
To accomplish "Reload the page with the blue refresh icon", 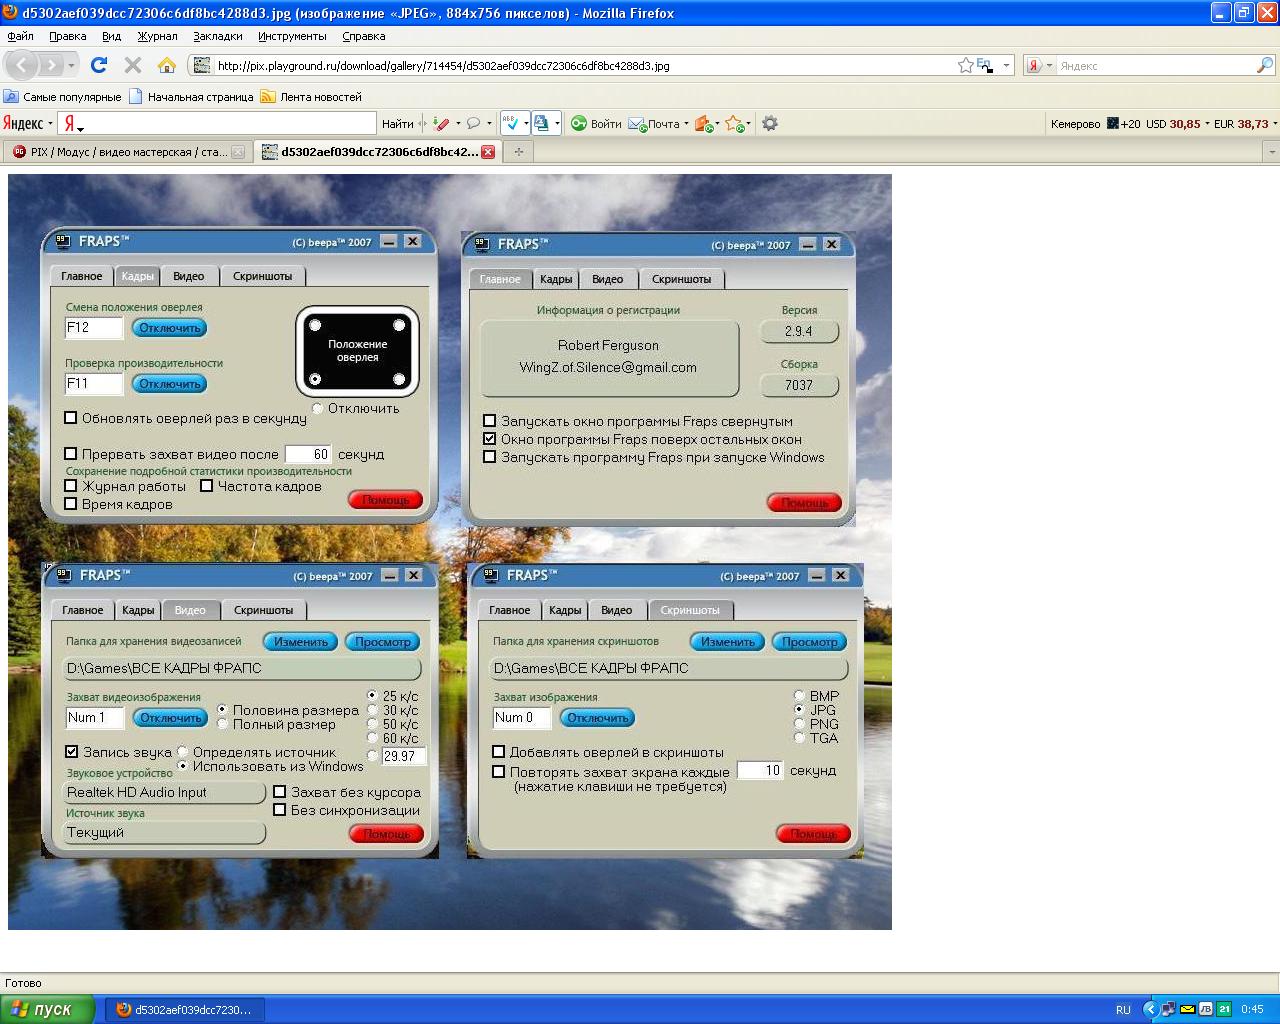I will coord(99,65).
